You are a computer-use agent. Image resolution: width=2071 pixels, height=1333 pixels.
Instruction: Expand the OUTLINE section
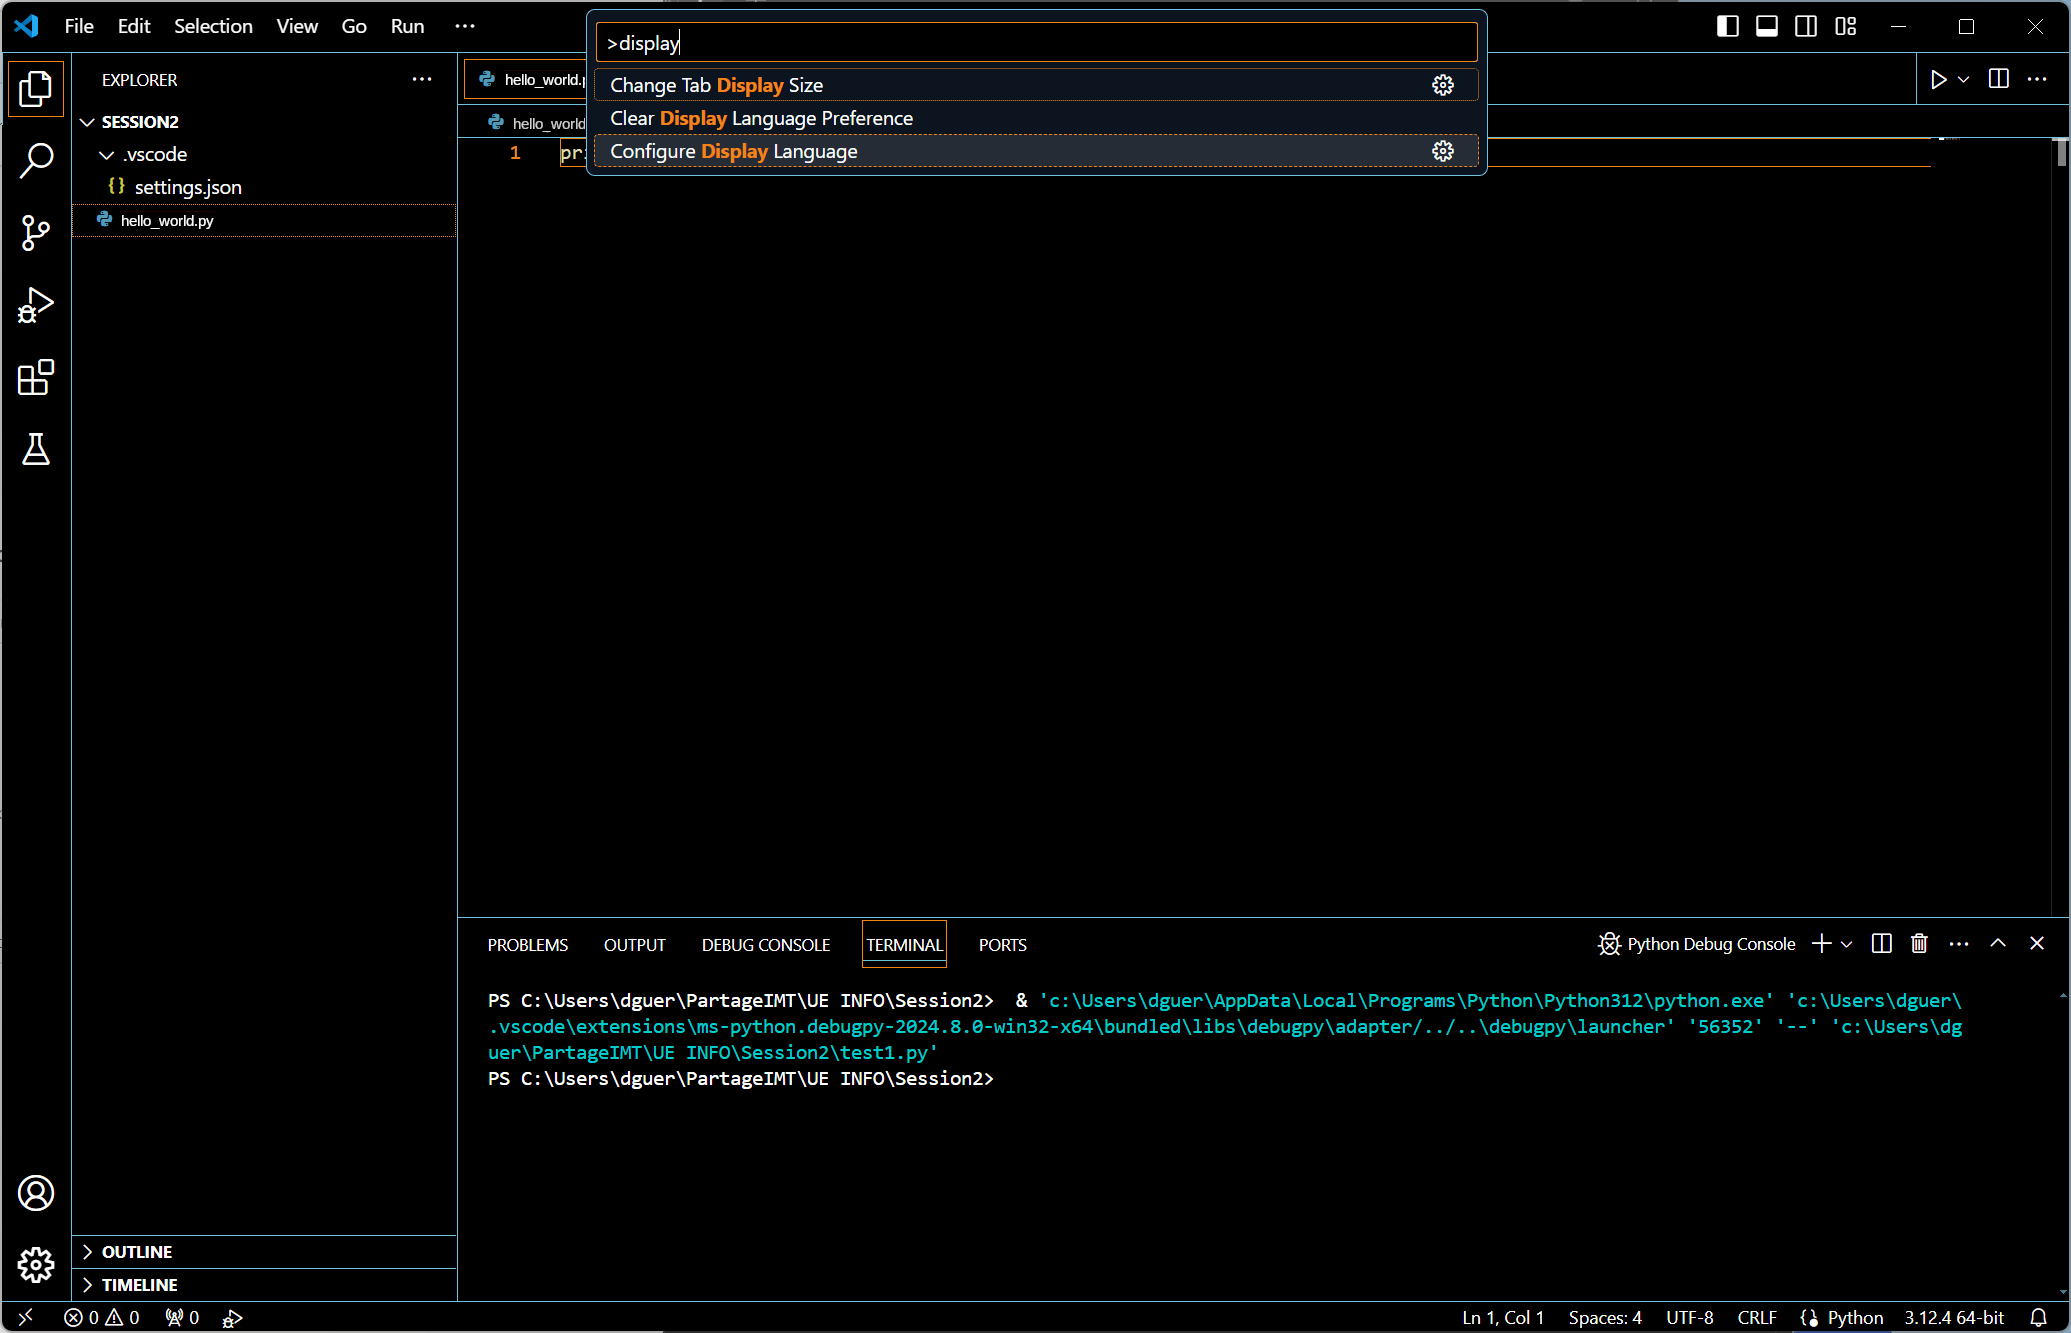point(137,1252)
